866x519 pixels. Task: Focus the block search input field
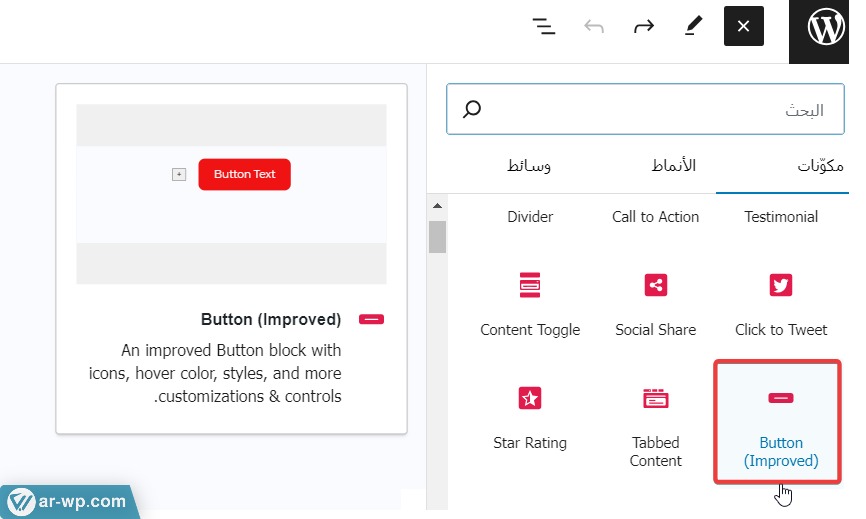point(660,110)
